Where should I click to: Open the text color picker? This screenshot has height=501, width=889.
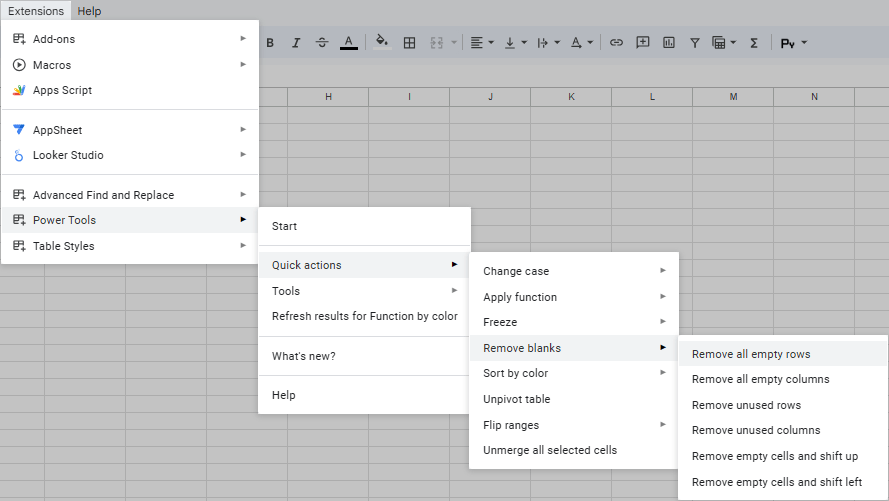coord(349,43)
